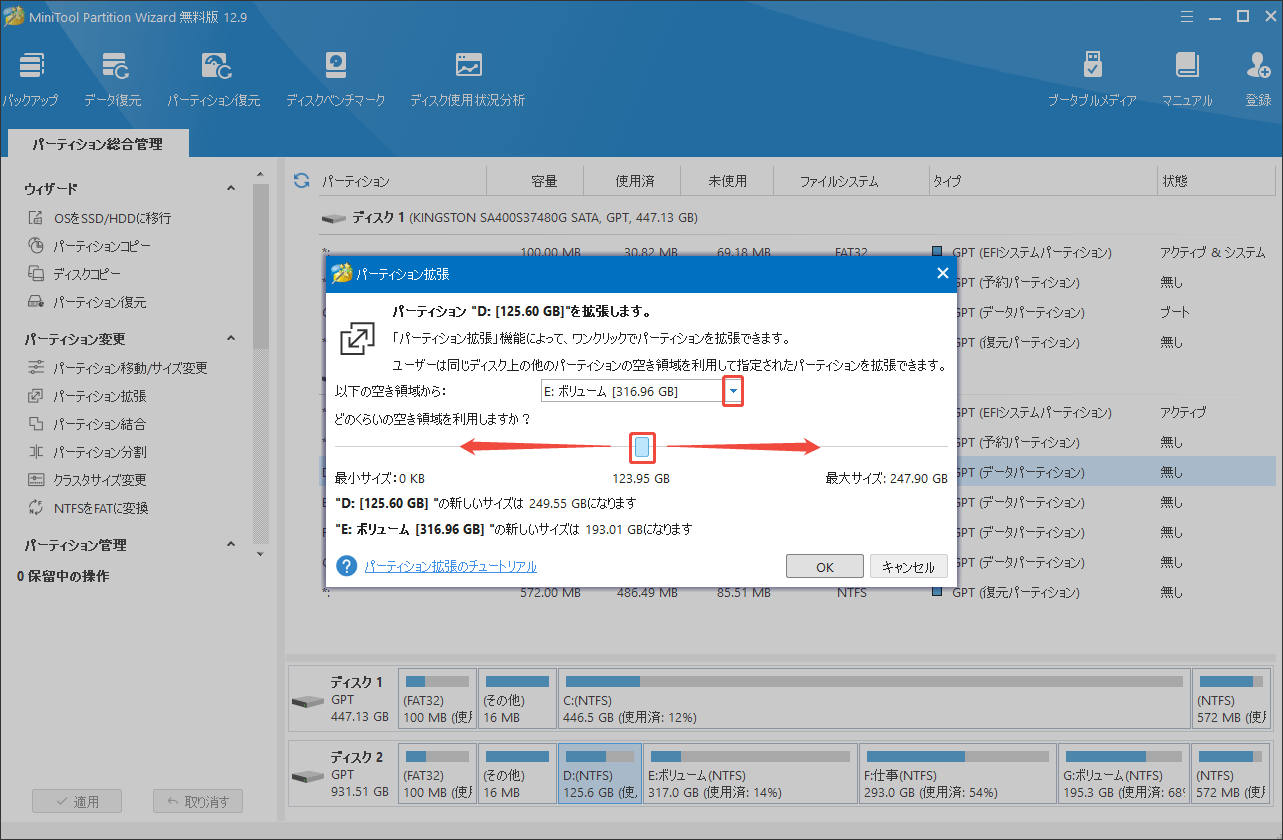Select the D:(NTFS) 125.6 GB partition block
The height and width of the screenshot is (840, 1283).
pyautogui.click(x=599, y=774)
